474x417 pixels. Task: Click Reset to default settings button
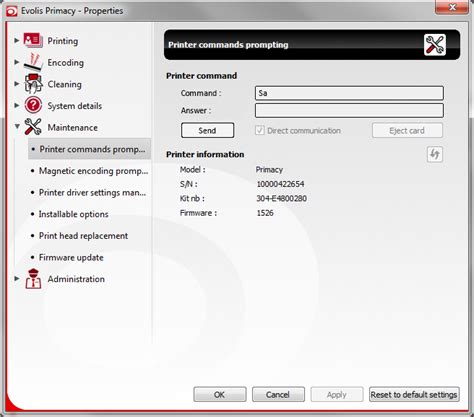(x=414, y=395)
